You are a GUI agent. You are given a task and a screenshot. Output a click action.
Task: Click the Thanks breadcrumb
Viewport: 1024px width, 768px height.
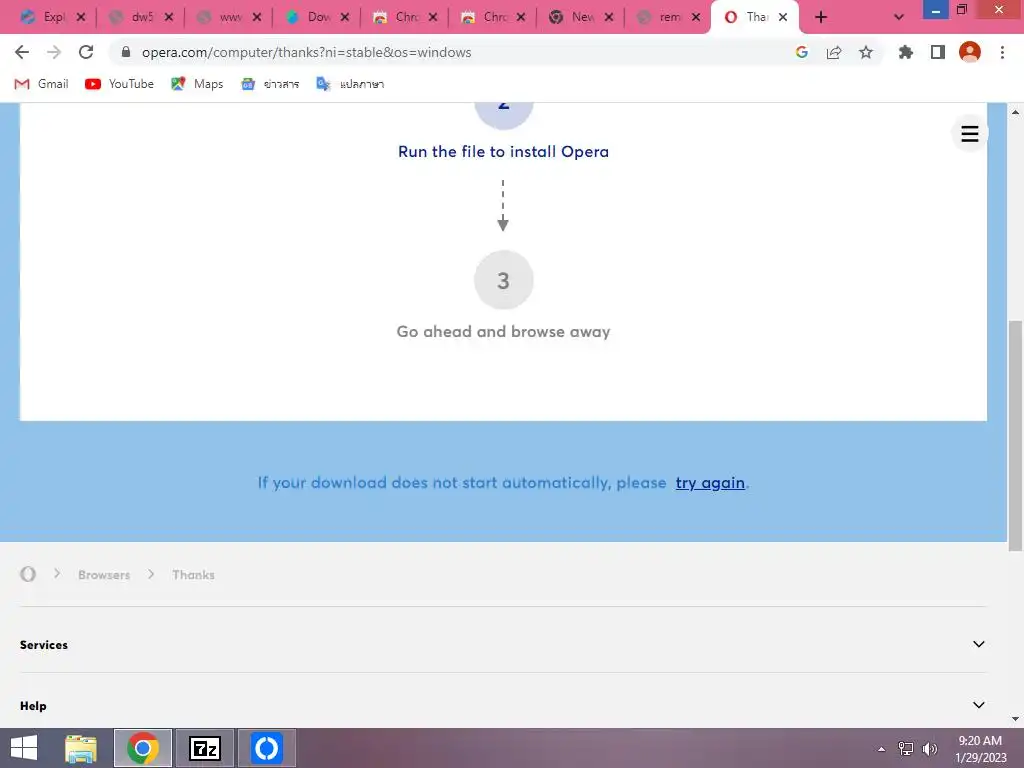click(x=193, y=575)
